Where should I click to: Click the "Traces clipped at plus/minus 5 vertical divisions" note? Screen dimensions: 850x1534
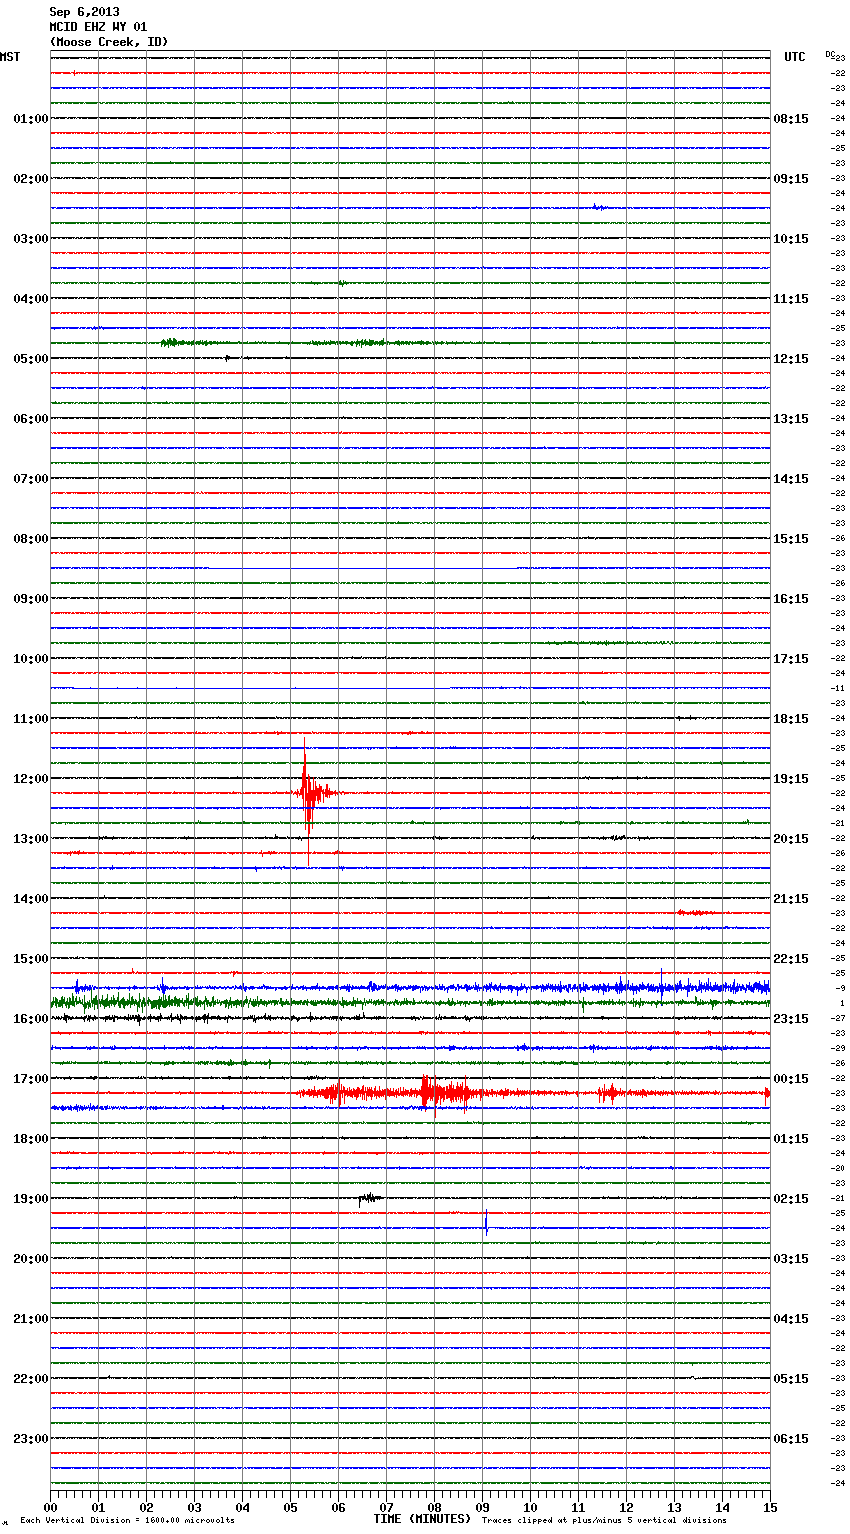(x=604, y=1520)
